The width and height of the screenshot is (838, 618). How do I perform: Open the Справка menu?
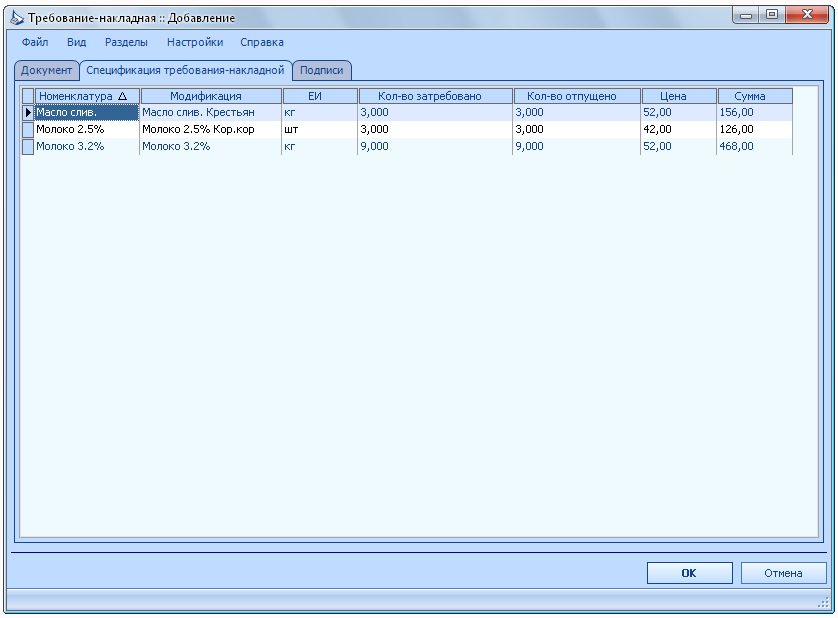pos(262,42)
